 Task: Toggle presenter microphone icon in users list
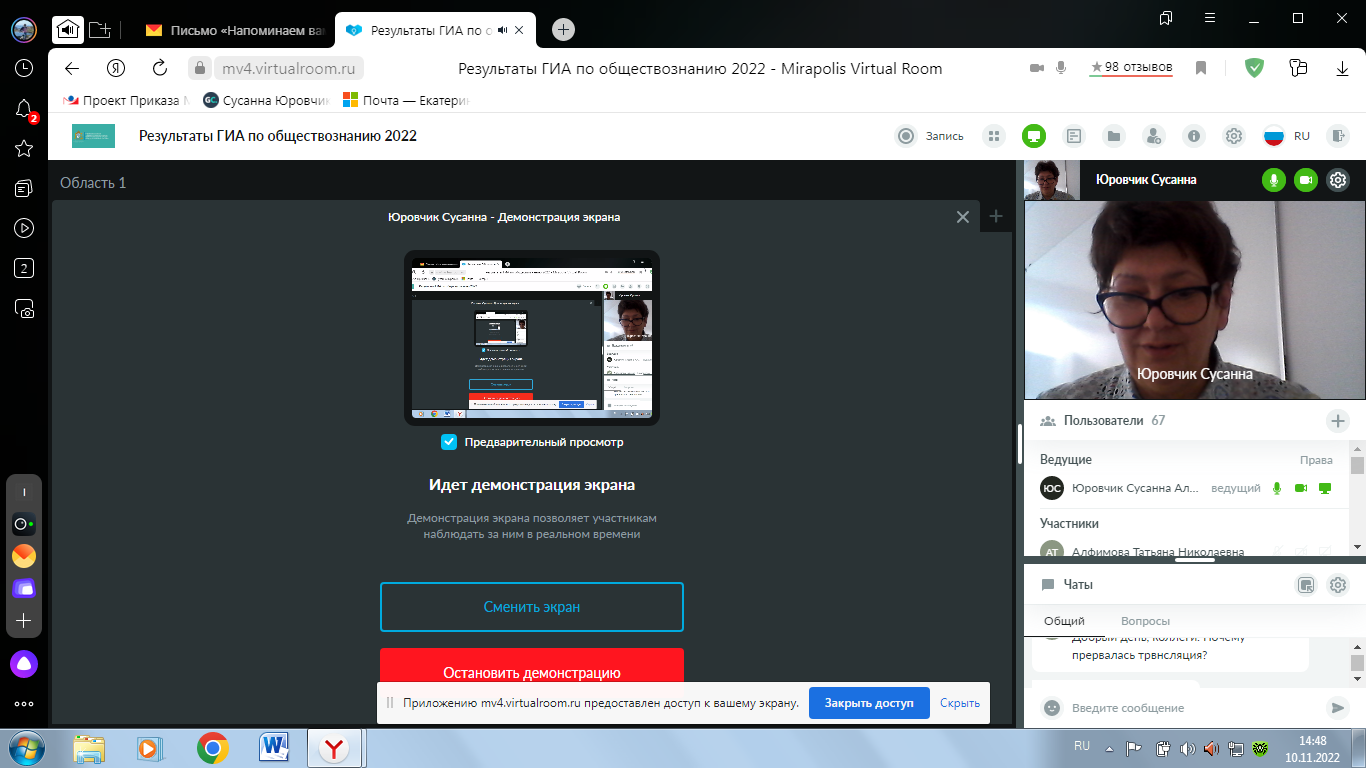pyautogui.click(x=1276, y=488)
